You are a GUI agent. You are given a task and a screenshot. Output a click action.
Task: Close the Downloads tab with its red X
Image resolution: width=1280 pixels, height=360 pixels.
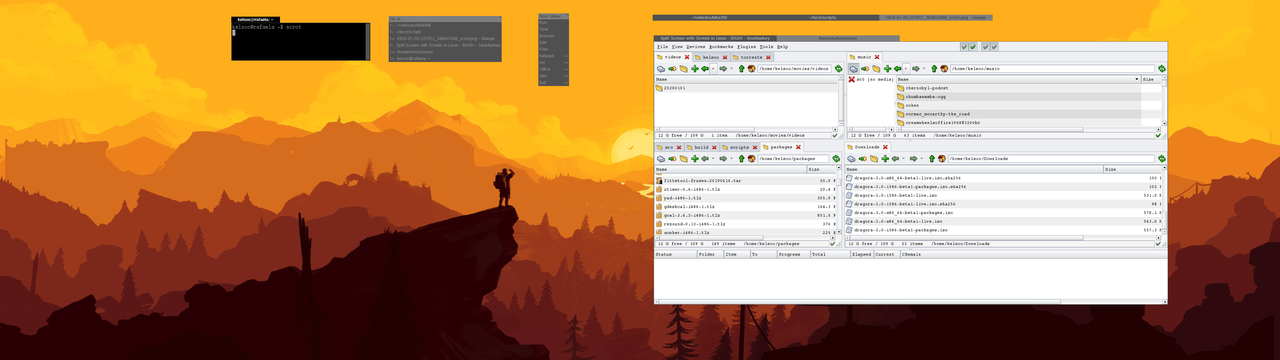(x=885, y=147)
